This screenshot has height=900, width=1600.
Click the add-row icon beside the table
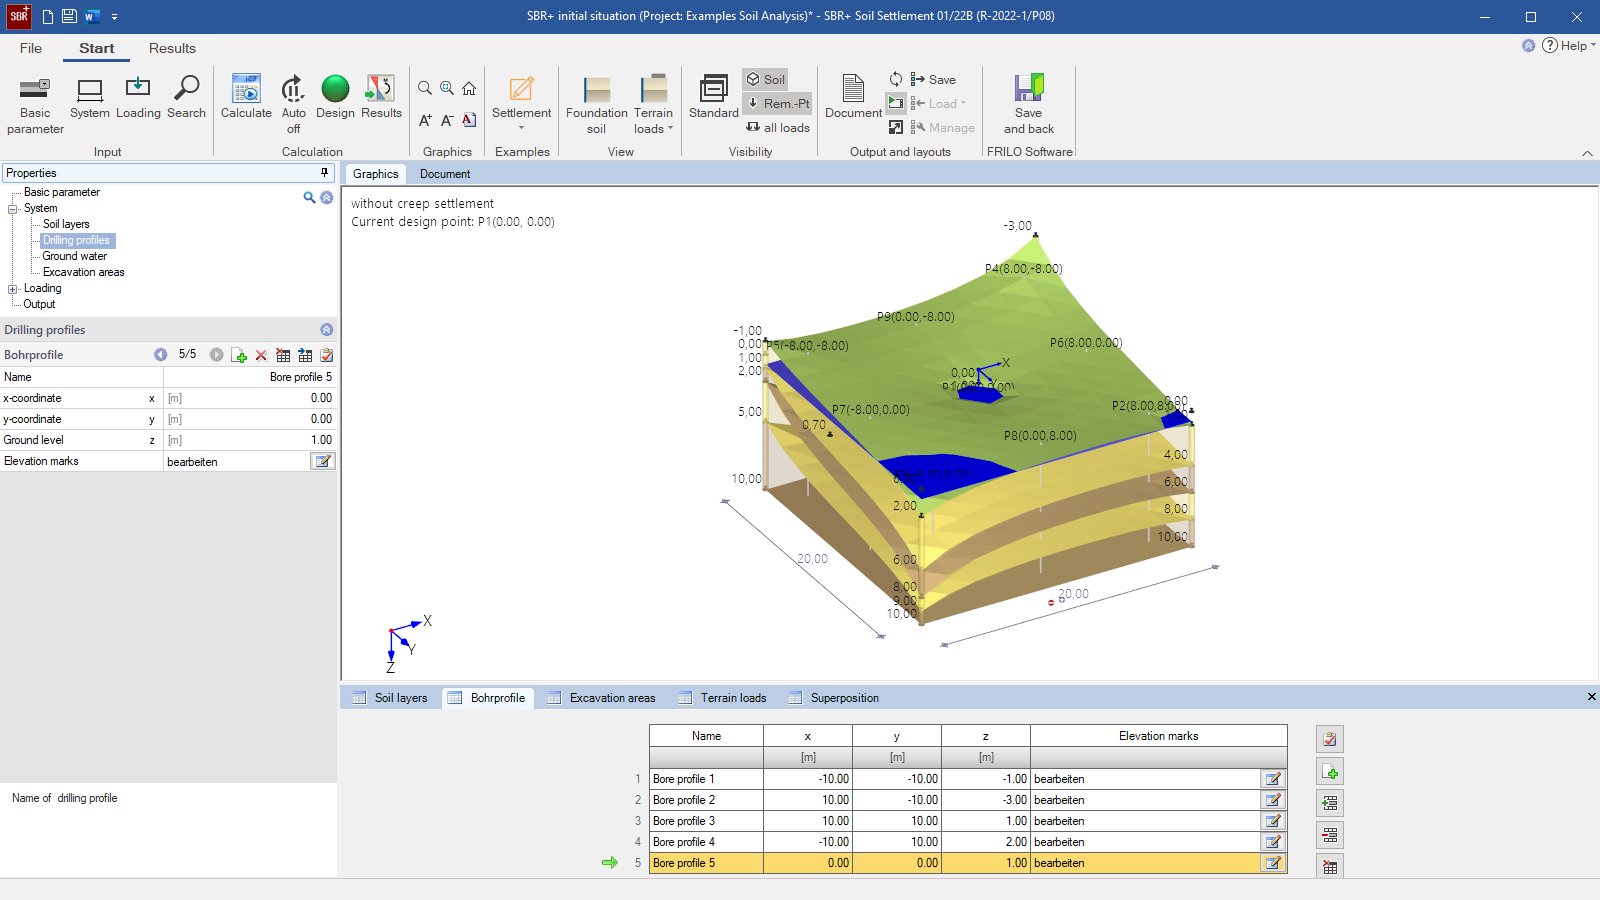click(1330, 771)
